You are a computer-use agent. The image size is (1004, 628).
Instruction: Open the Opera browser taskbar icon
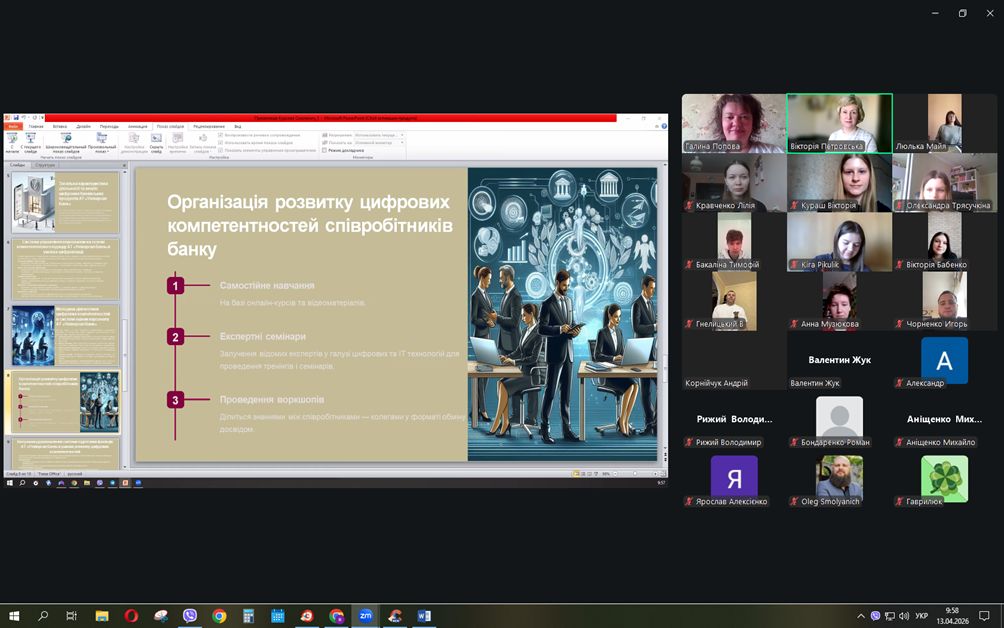tap(131, 616)
